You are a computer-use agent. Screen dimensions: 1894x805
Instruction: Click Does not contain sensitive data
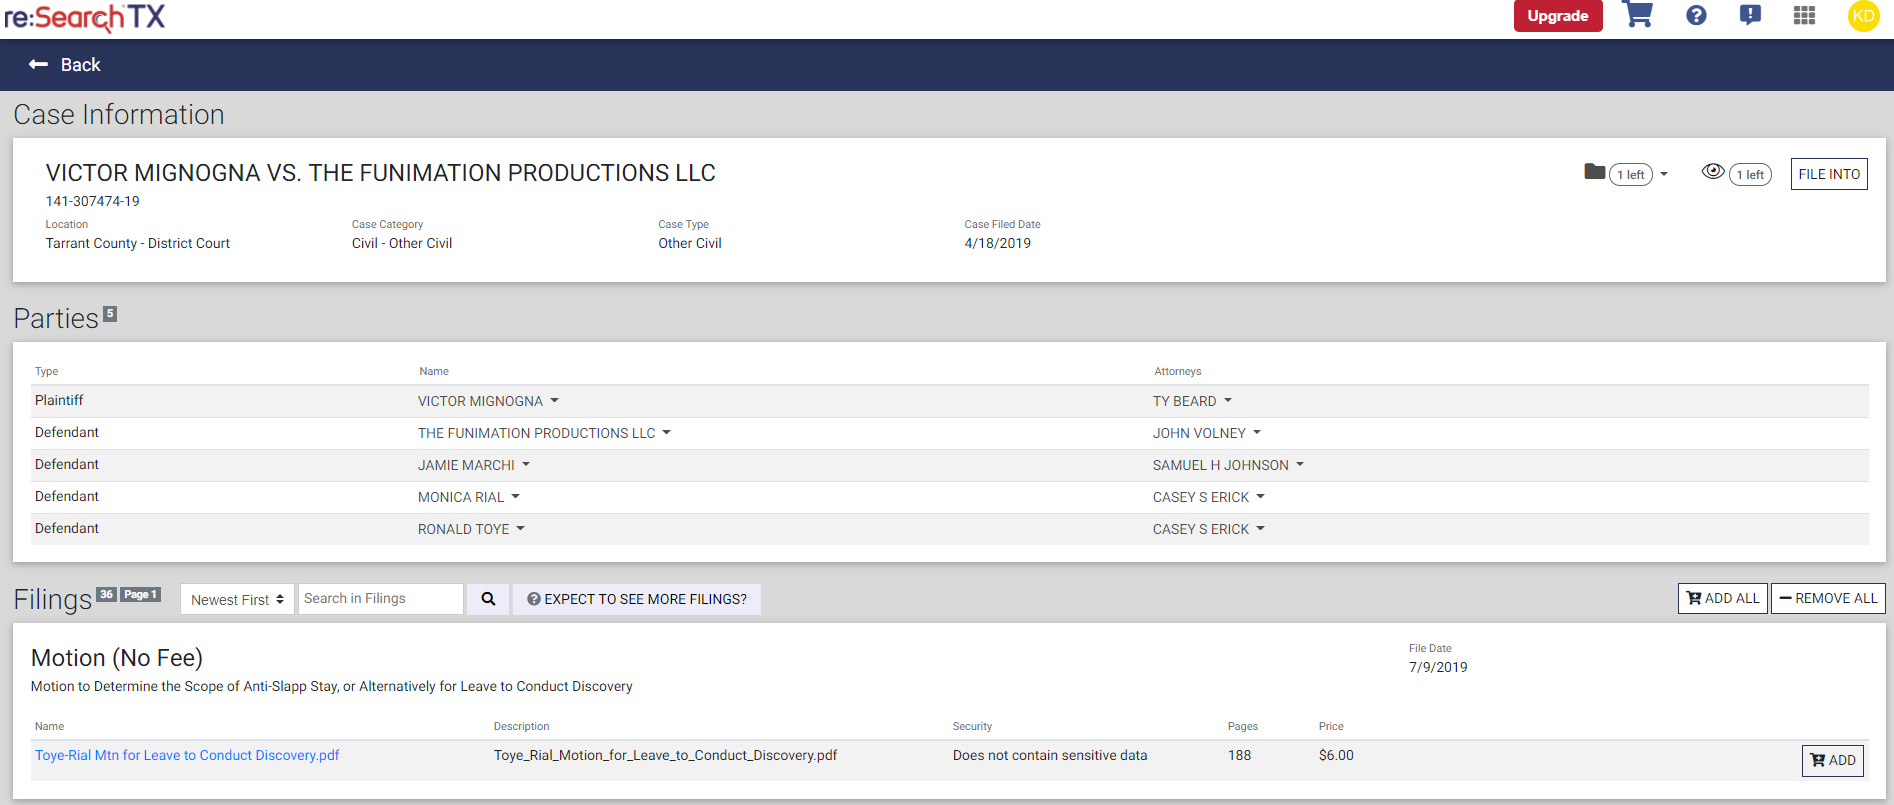click(x=1050, y=755)
